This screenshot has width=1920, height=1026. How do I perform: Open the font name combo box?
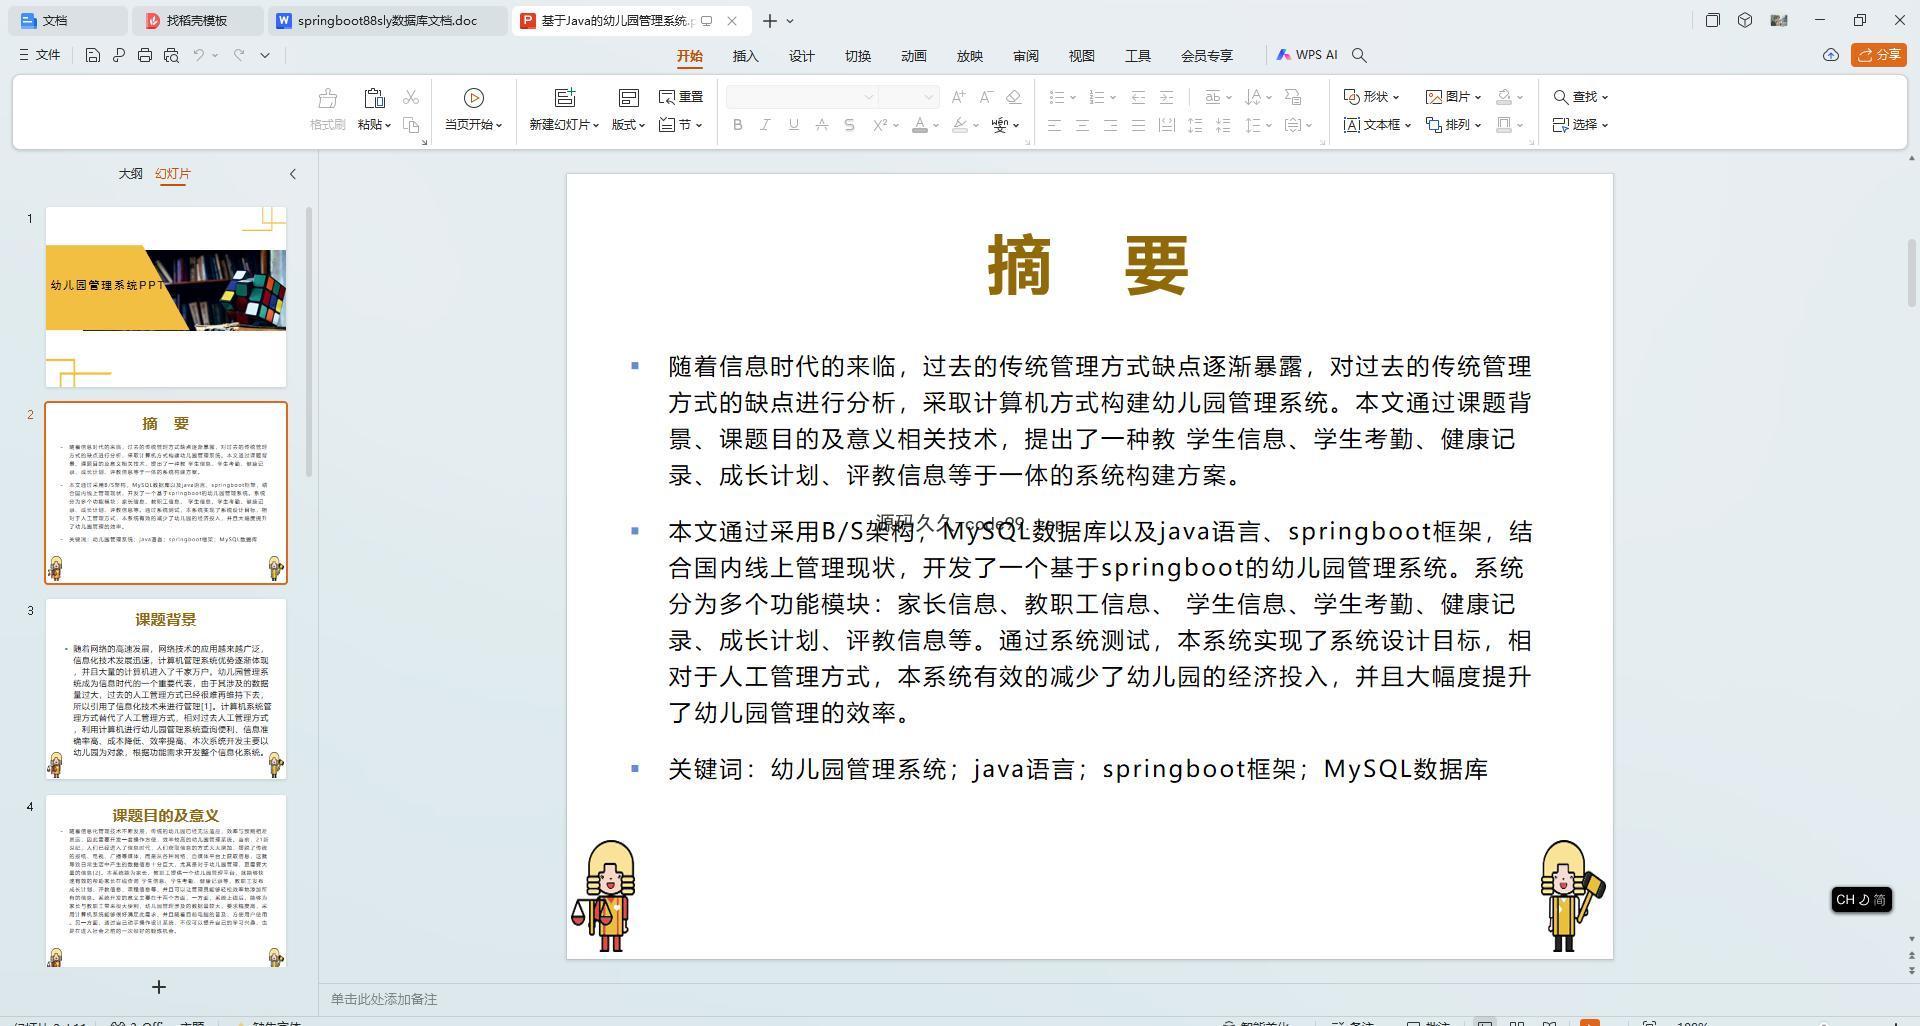point(802,97)
